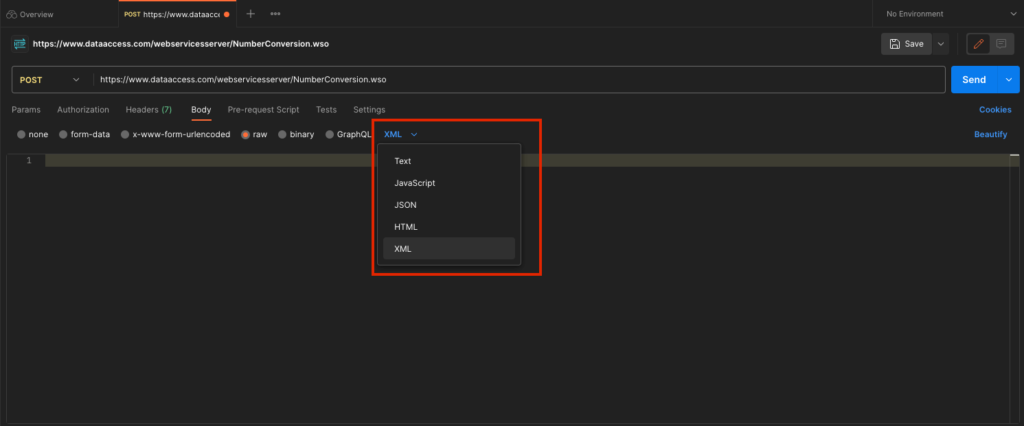Click the plus icon to add tab

(x=250, y=14)
